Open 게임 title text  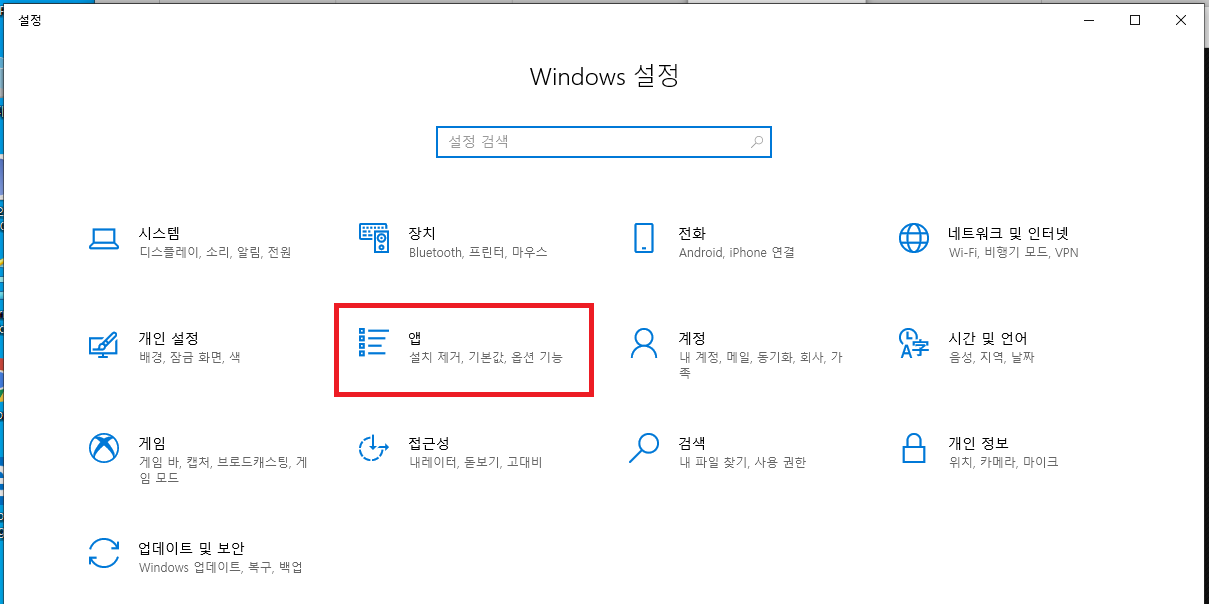(x=152, y=443)
